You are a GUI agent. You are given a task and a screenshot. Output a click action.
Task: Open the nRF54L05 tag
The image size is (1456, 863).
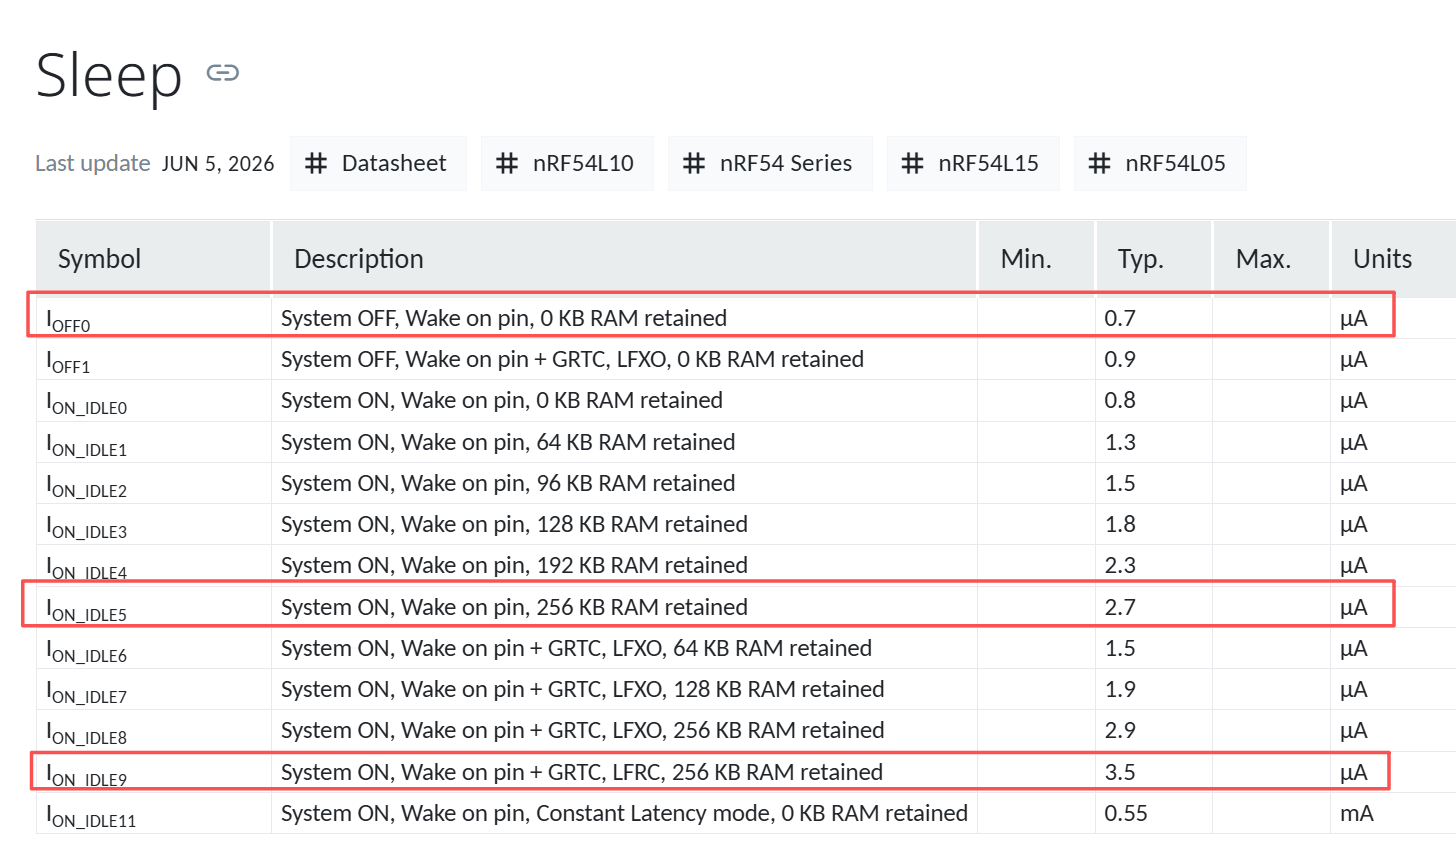[x=1160, y=163]
